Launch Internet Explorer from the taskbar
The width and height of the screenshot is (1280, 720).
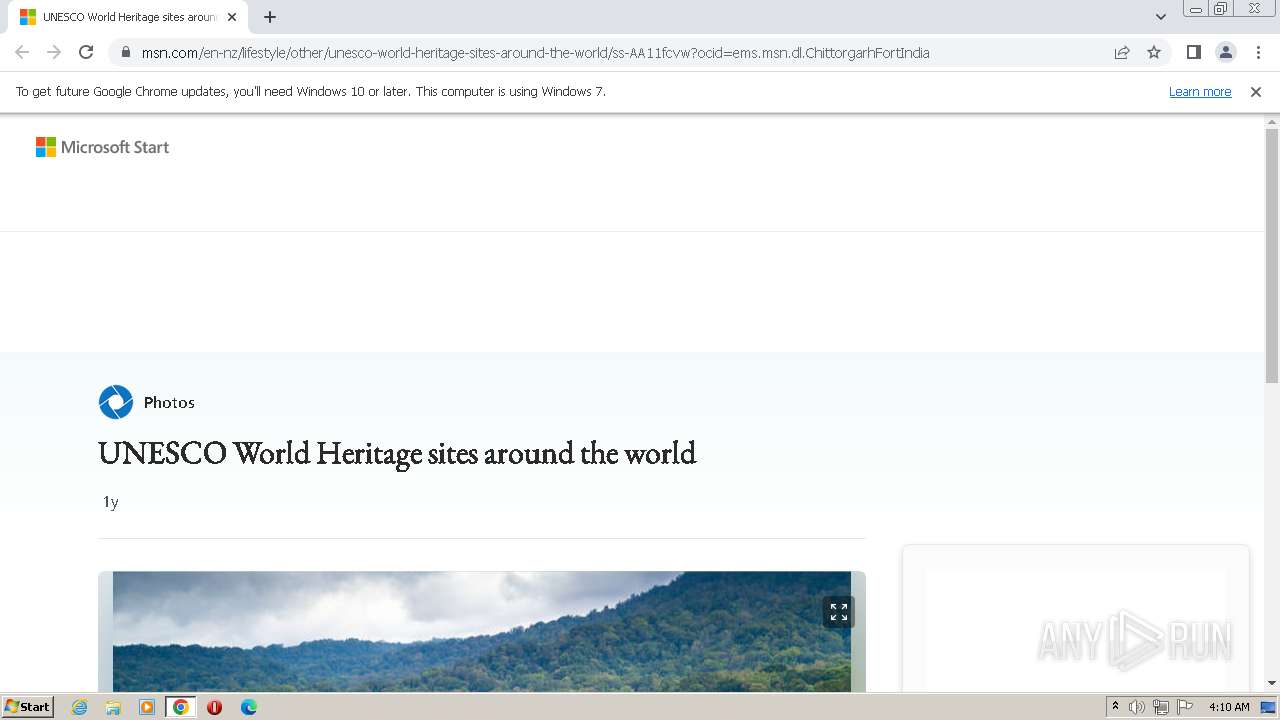click(80, 707)
